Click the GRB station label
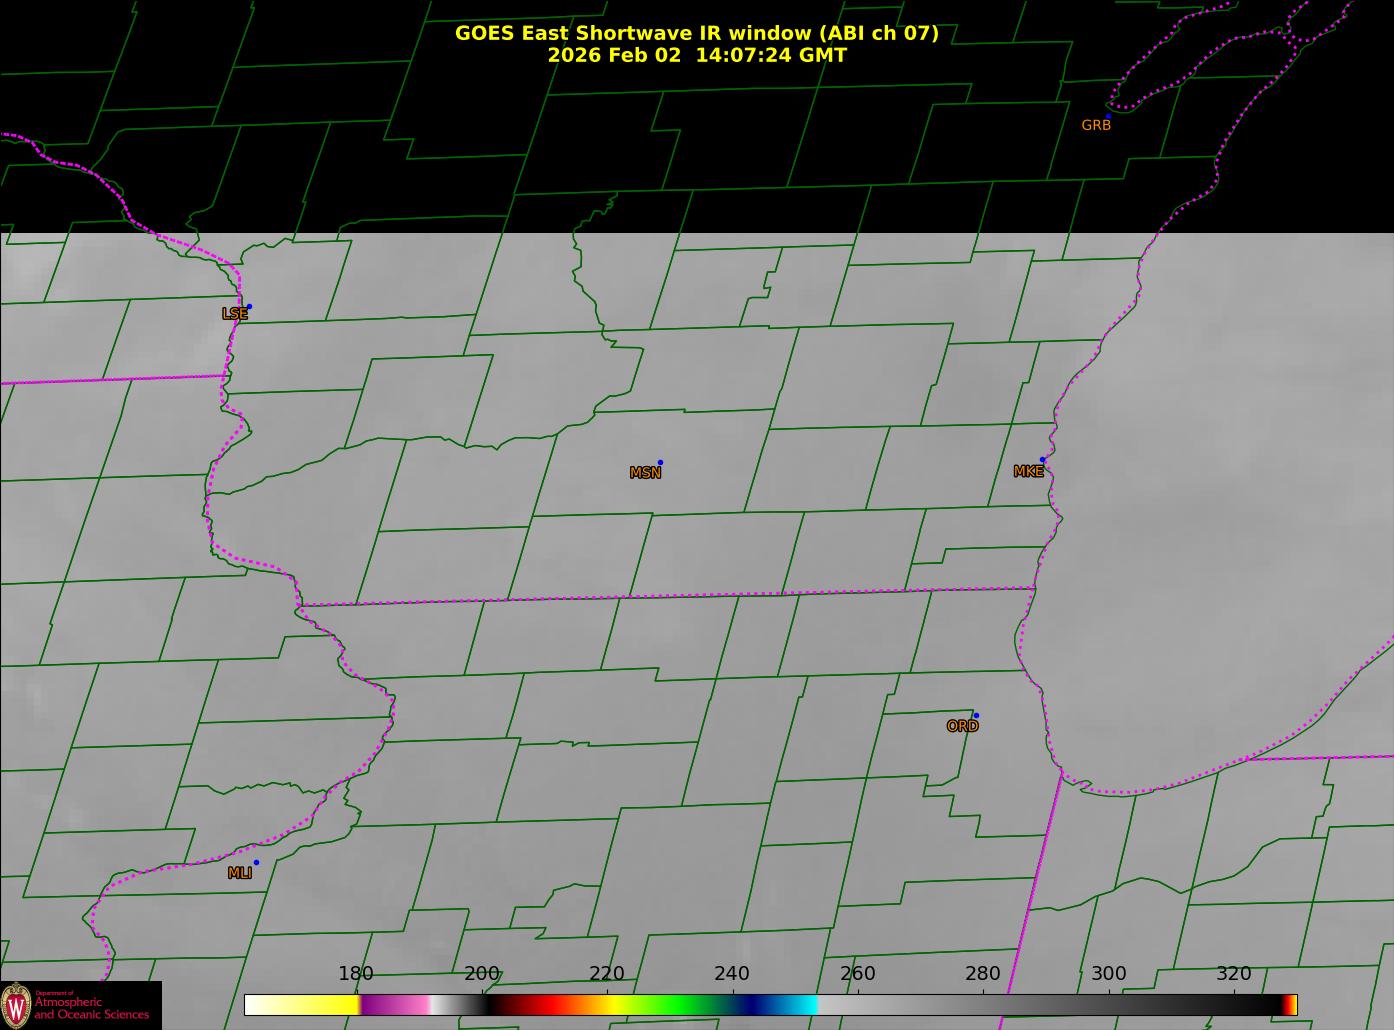 1096,125
